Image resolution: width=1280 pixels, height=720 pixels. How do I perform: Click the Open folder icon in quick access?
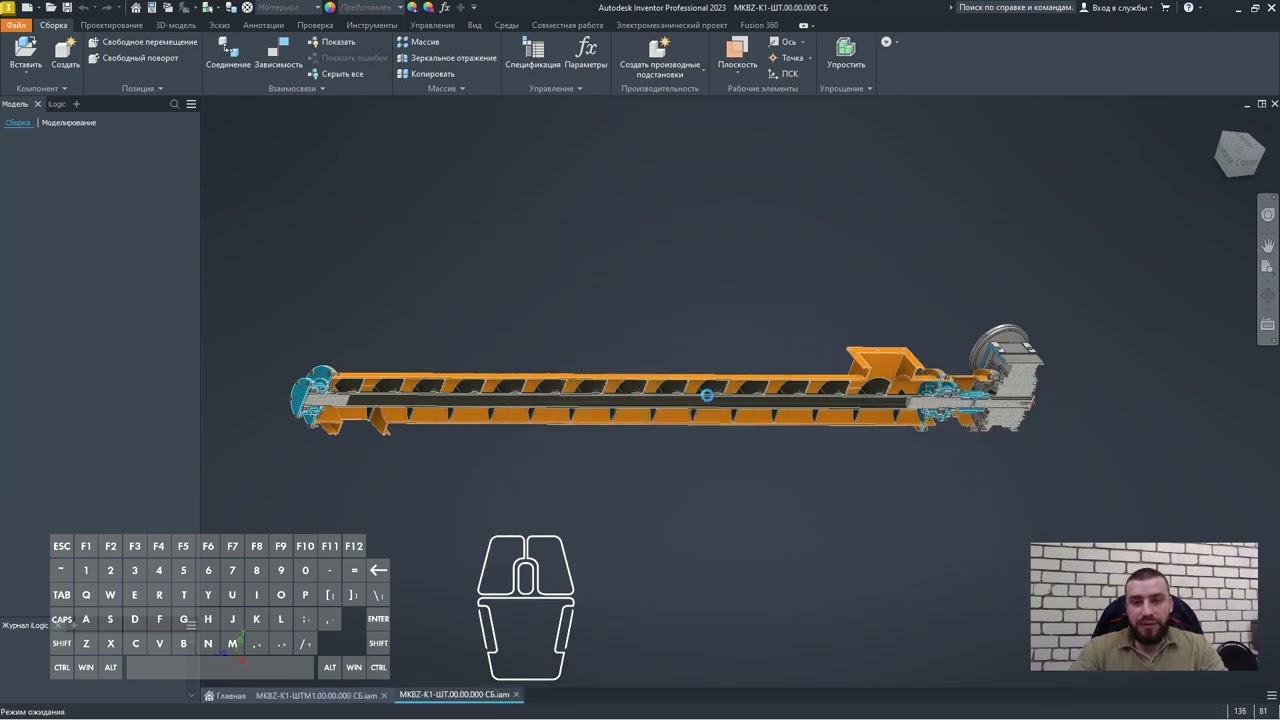(51, 8)
